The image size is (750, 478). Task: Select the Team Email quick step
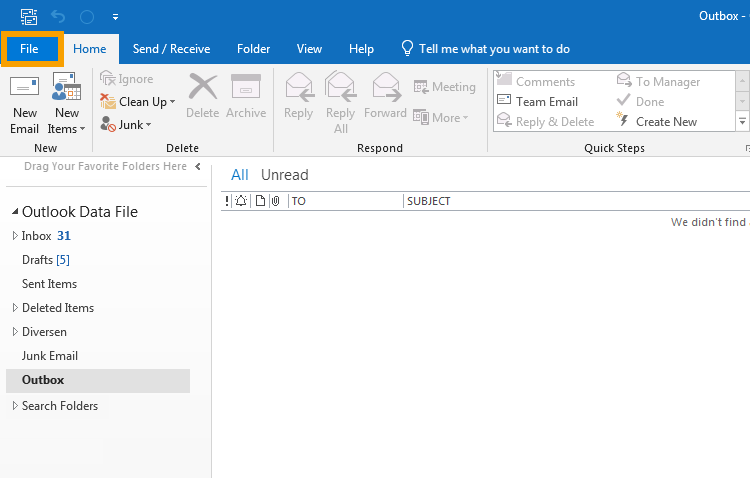pos(538,101)
